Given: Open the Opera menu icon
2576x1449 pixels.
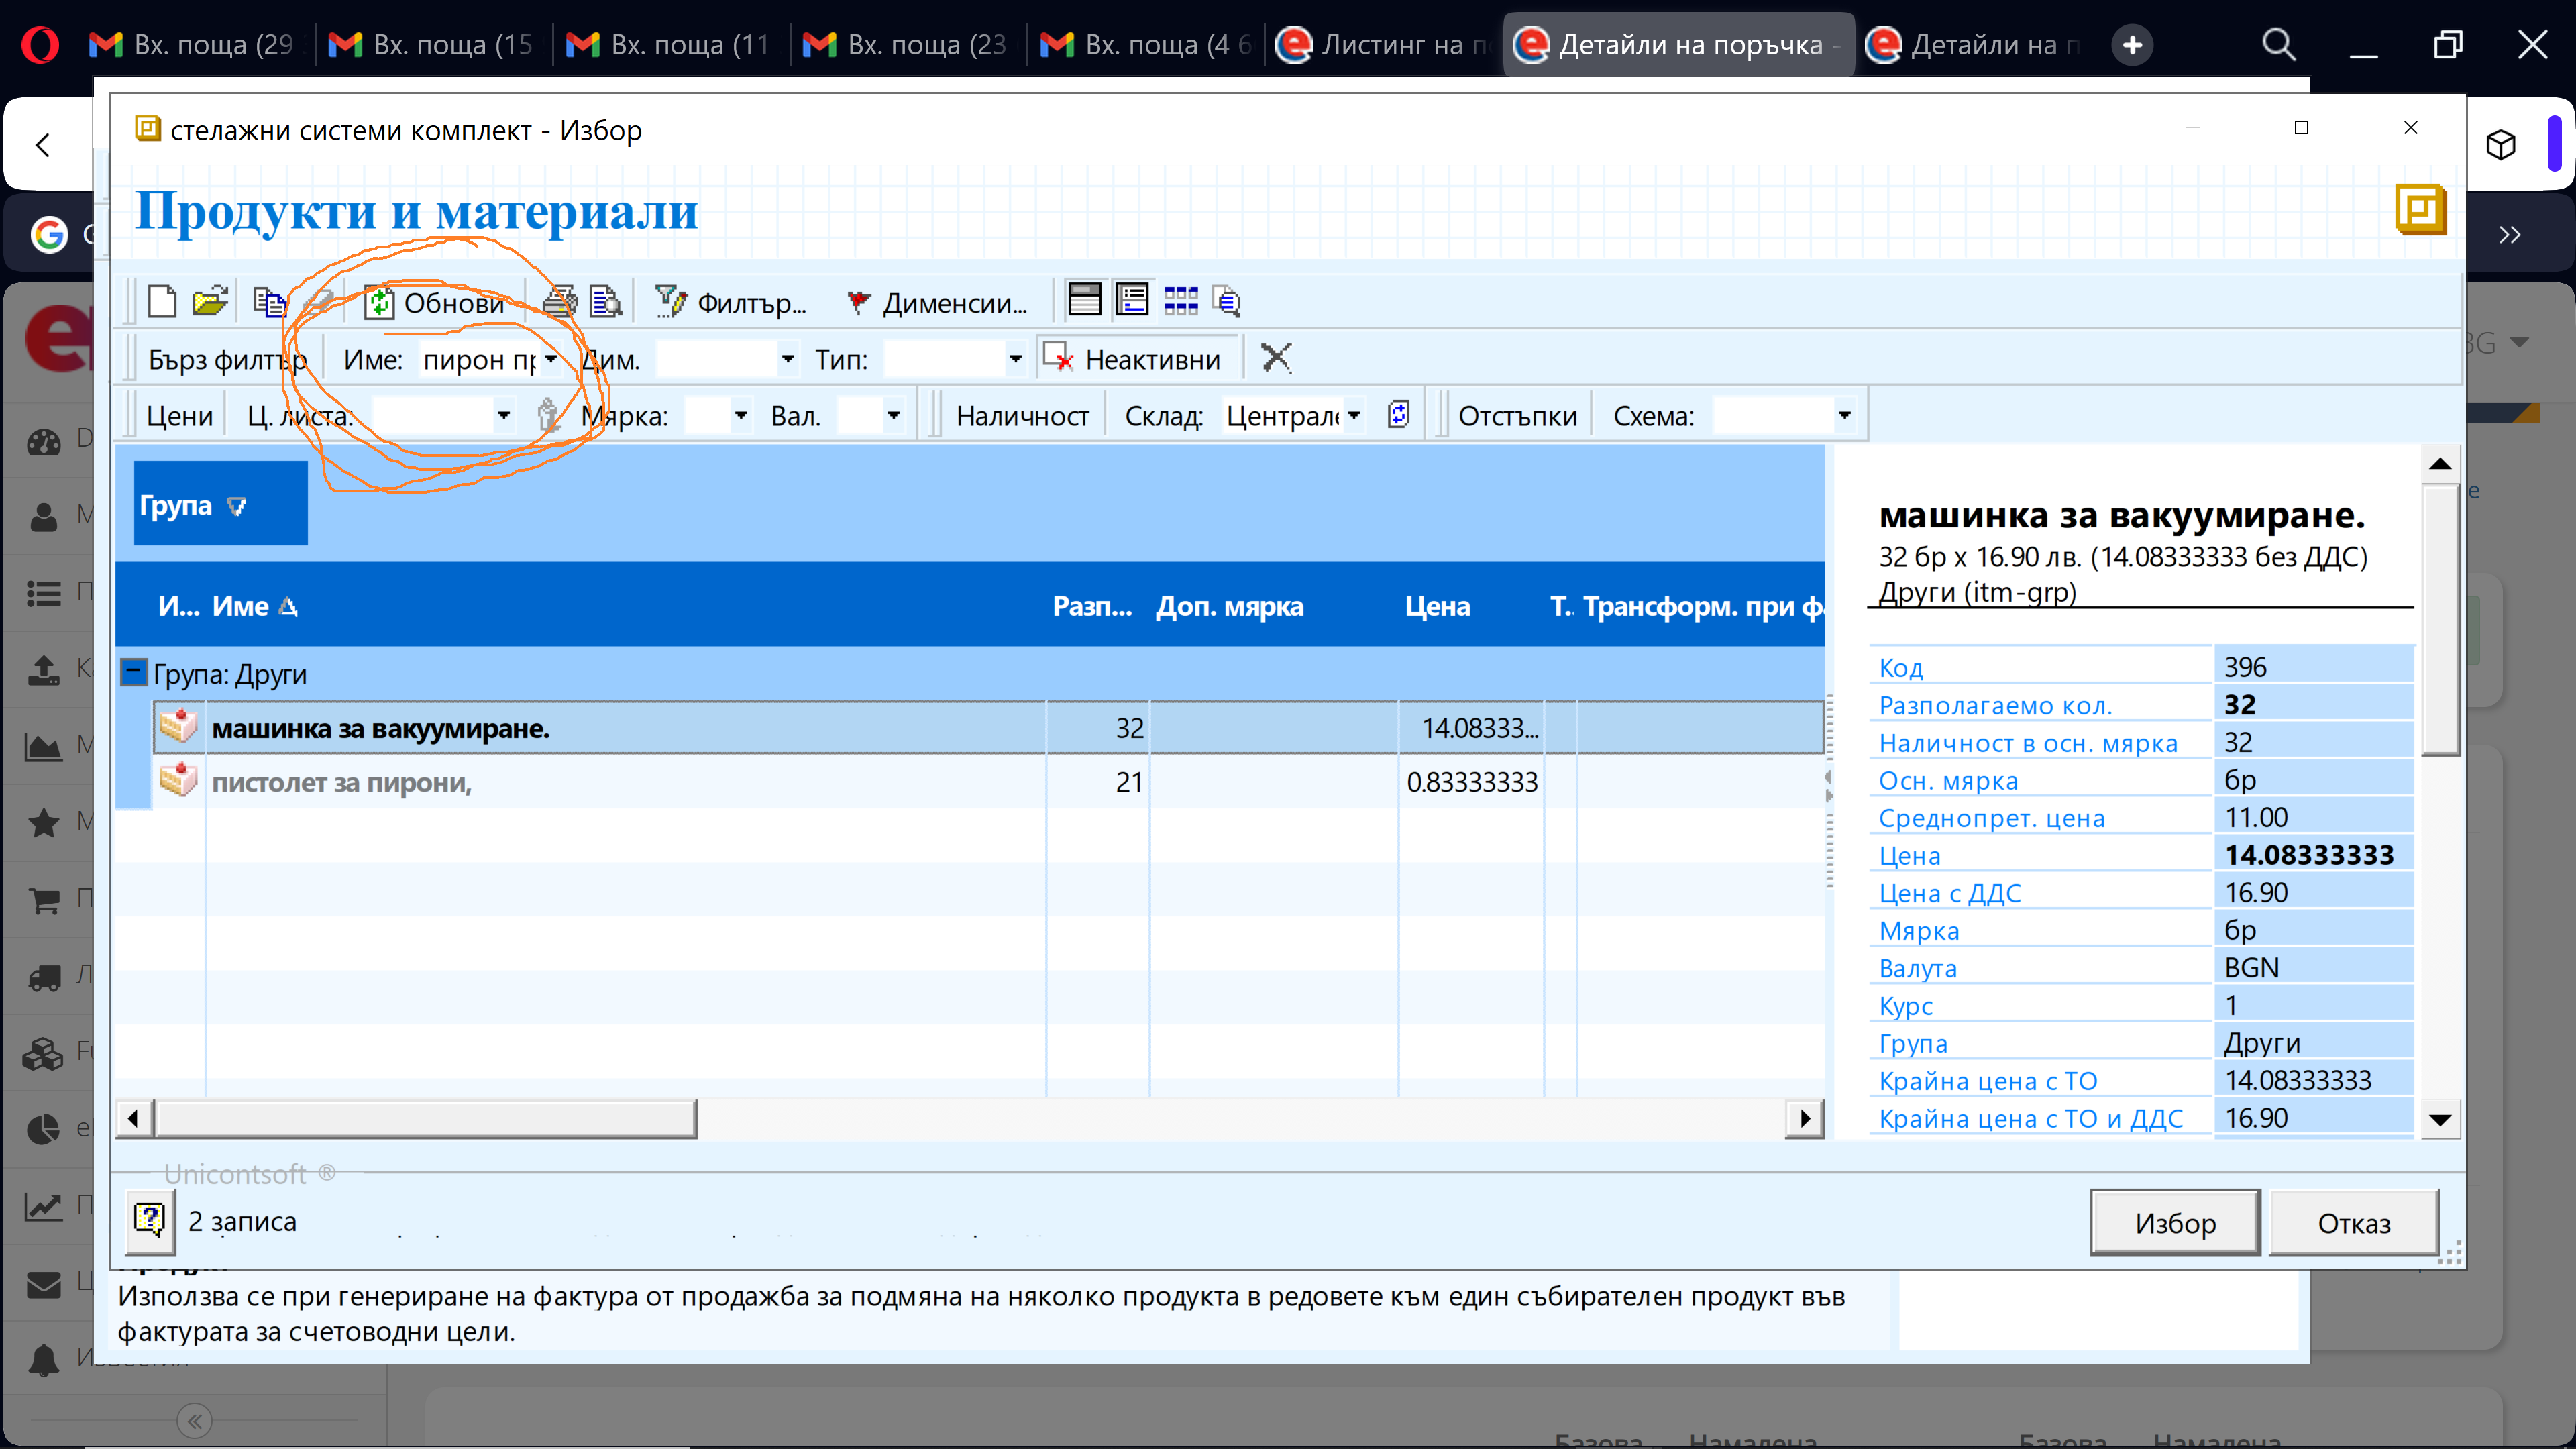Looking at the screenshot, I should pos(40,44).
